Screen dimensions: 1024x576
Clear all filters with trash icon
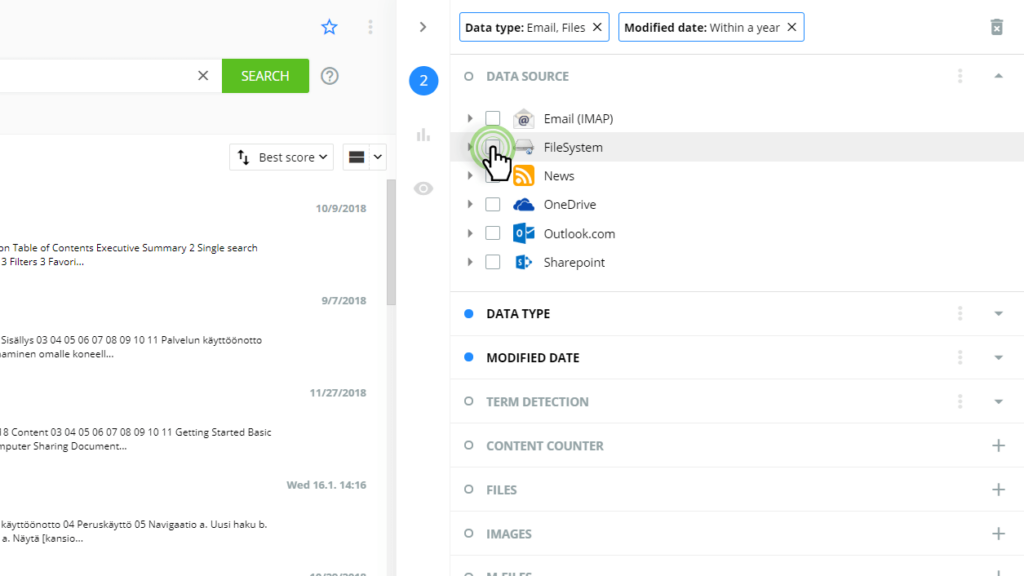pyautogui.click(x=997, y=27)
